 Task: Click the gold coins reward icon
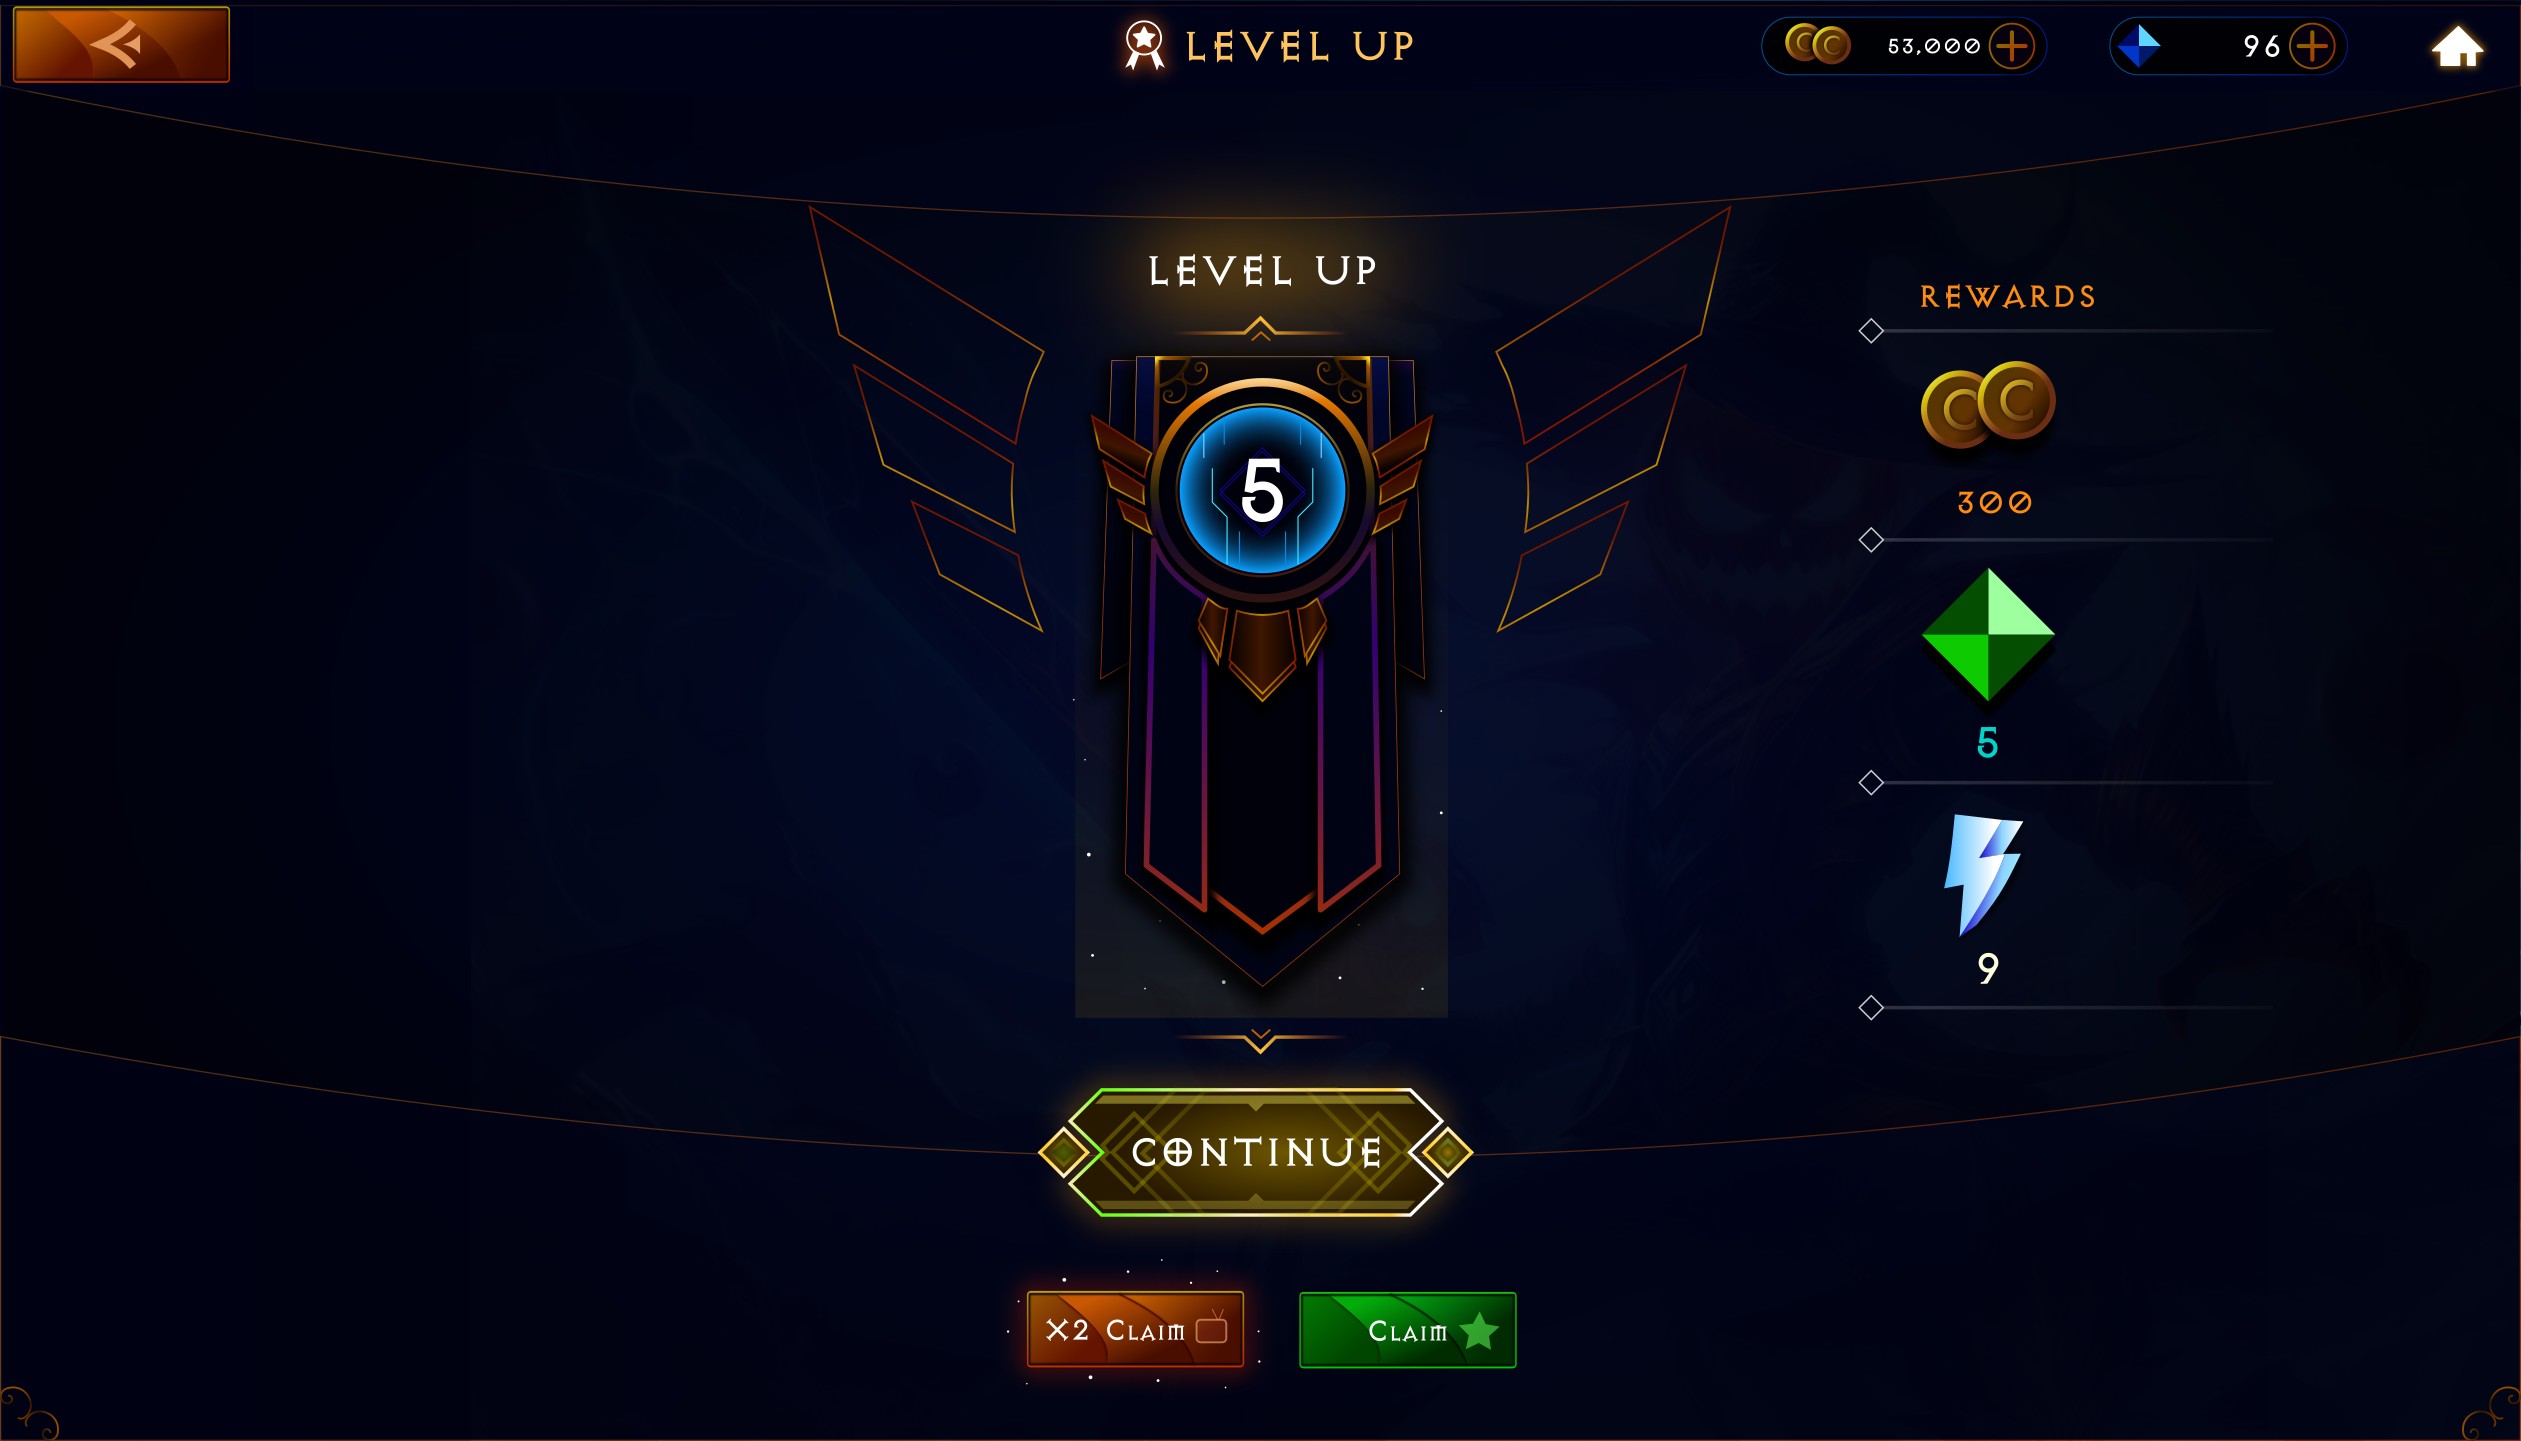[x=1987, y=404]
